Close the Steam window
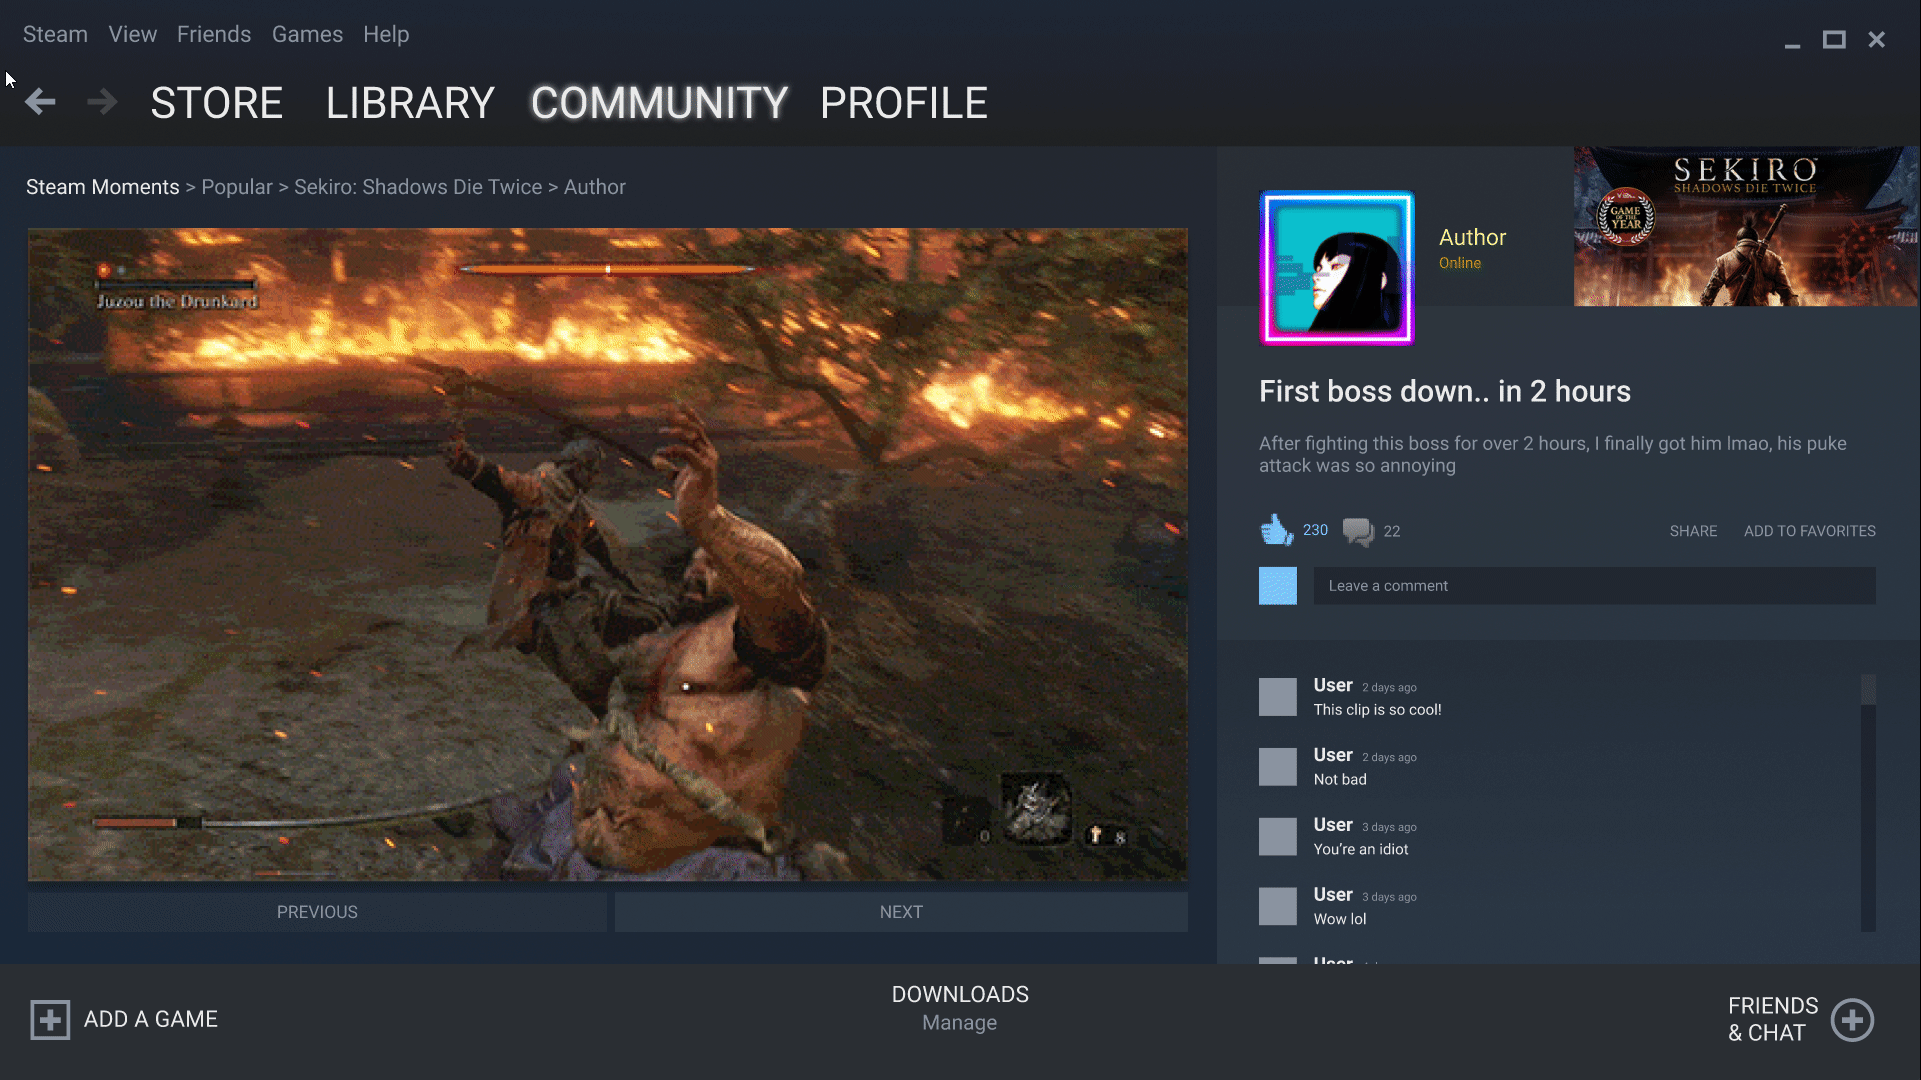 click(1876, 40)
